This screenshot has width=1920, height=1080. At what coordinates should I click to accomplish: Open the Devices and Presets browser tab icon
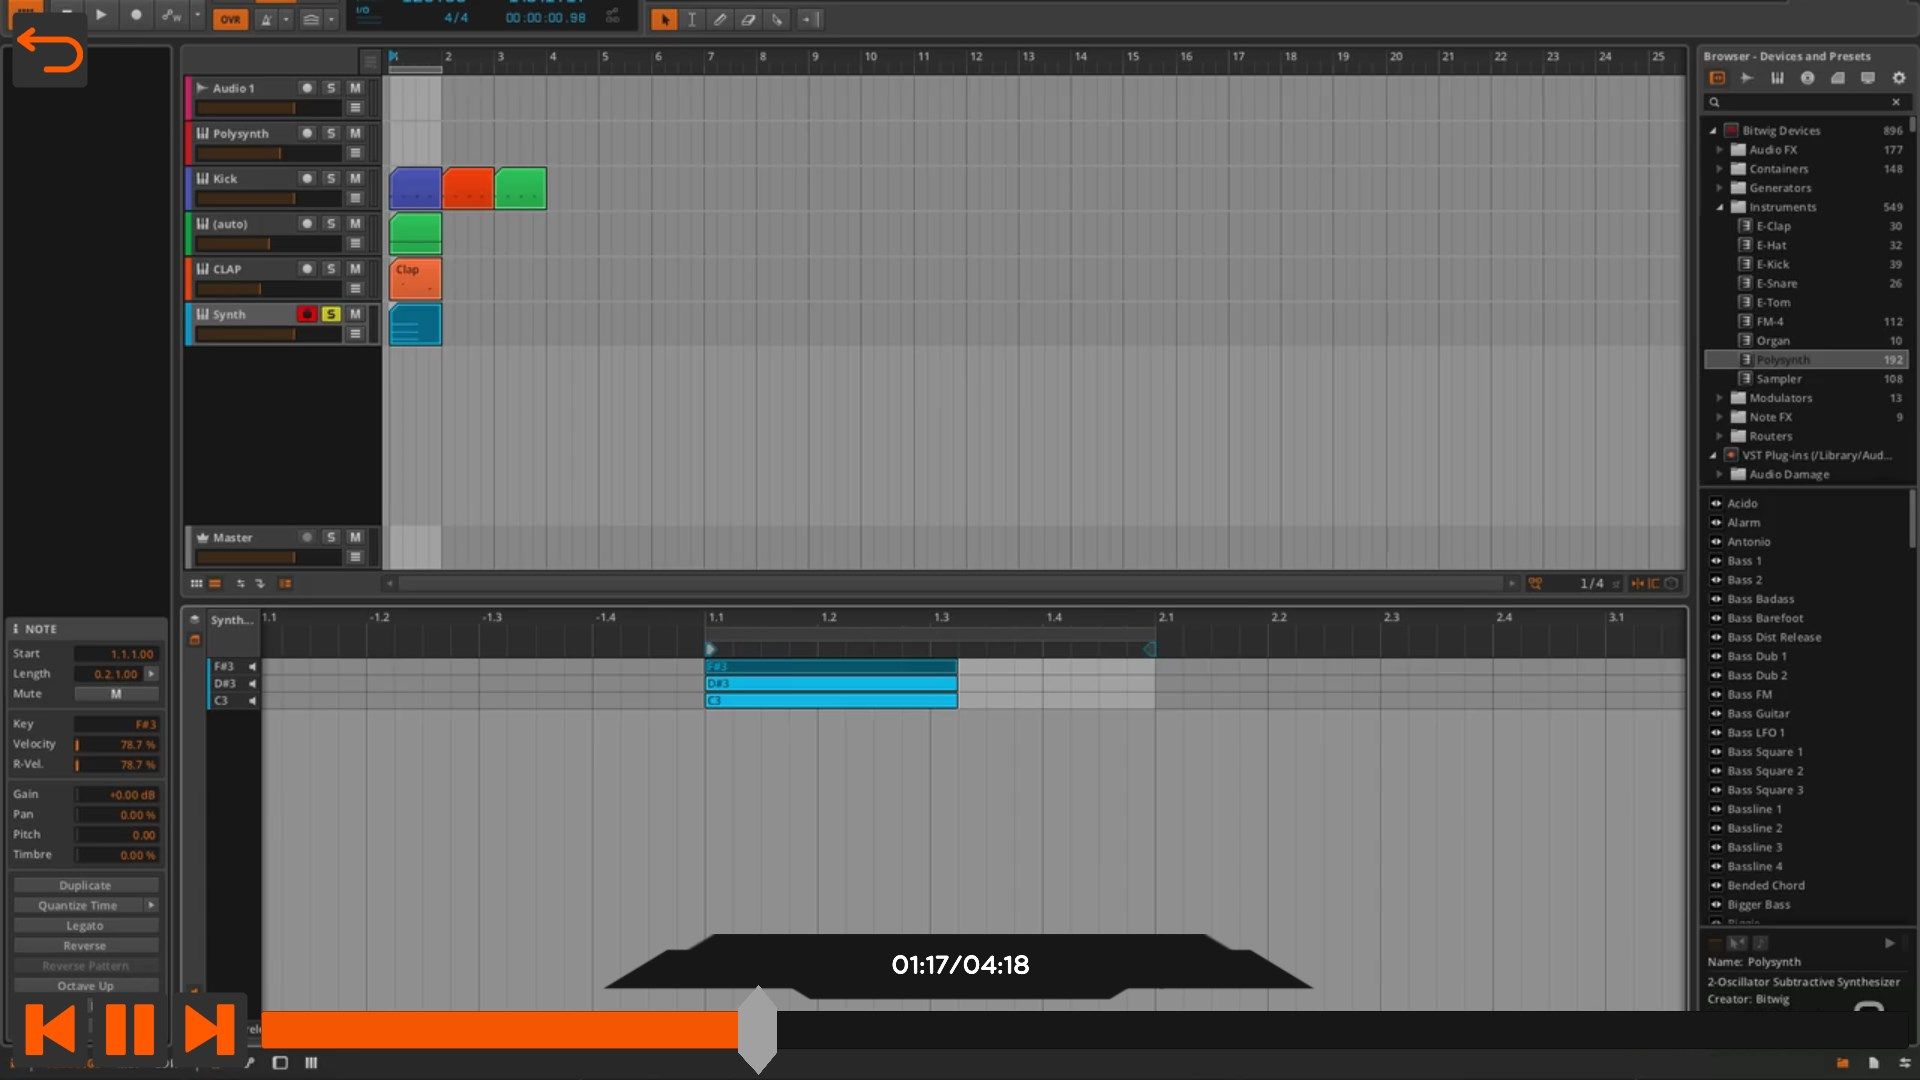(x=1717, y=78)
